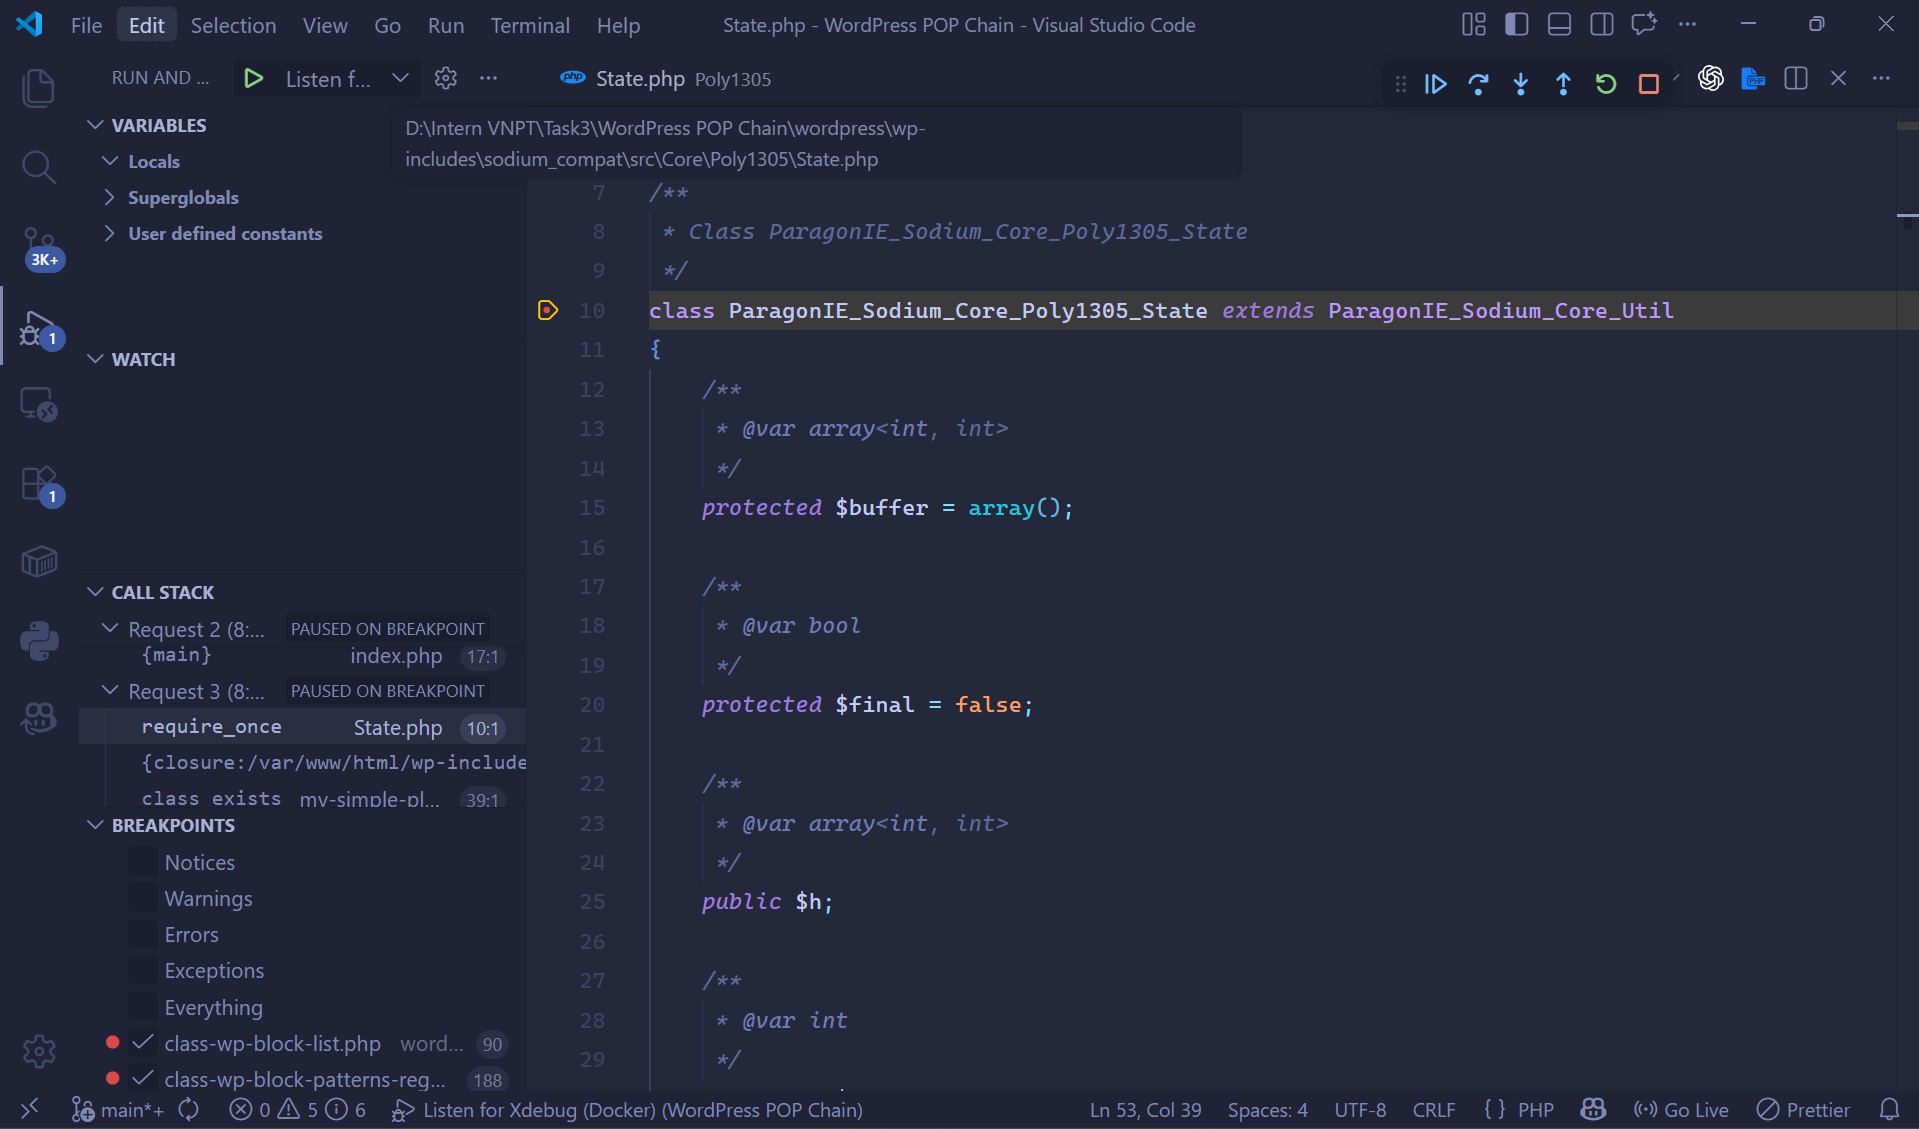This screenshot has width=1919, height=1129.
Task: Change the PHP language mode
Action: 1535,1110
